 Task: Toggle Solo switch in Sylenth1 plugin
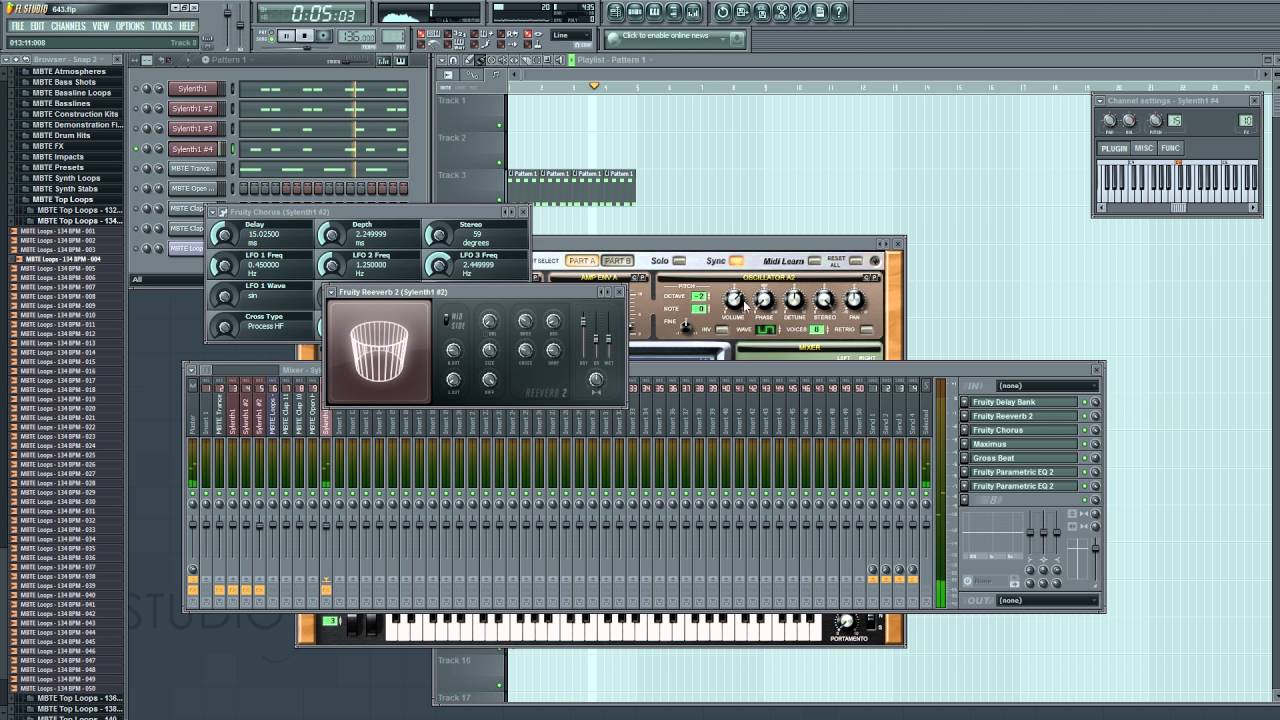(679, 261)
